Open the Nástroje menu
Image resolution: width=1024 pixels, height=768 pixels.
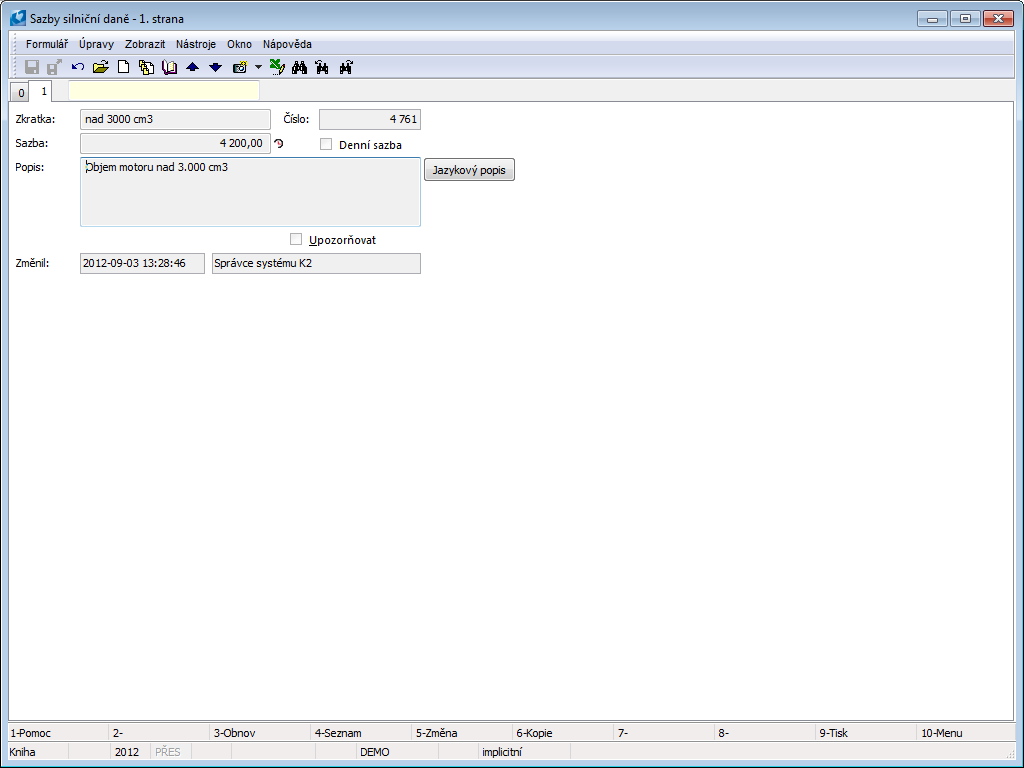point(196,44)
